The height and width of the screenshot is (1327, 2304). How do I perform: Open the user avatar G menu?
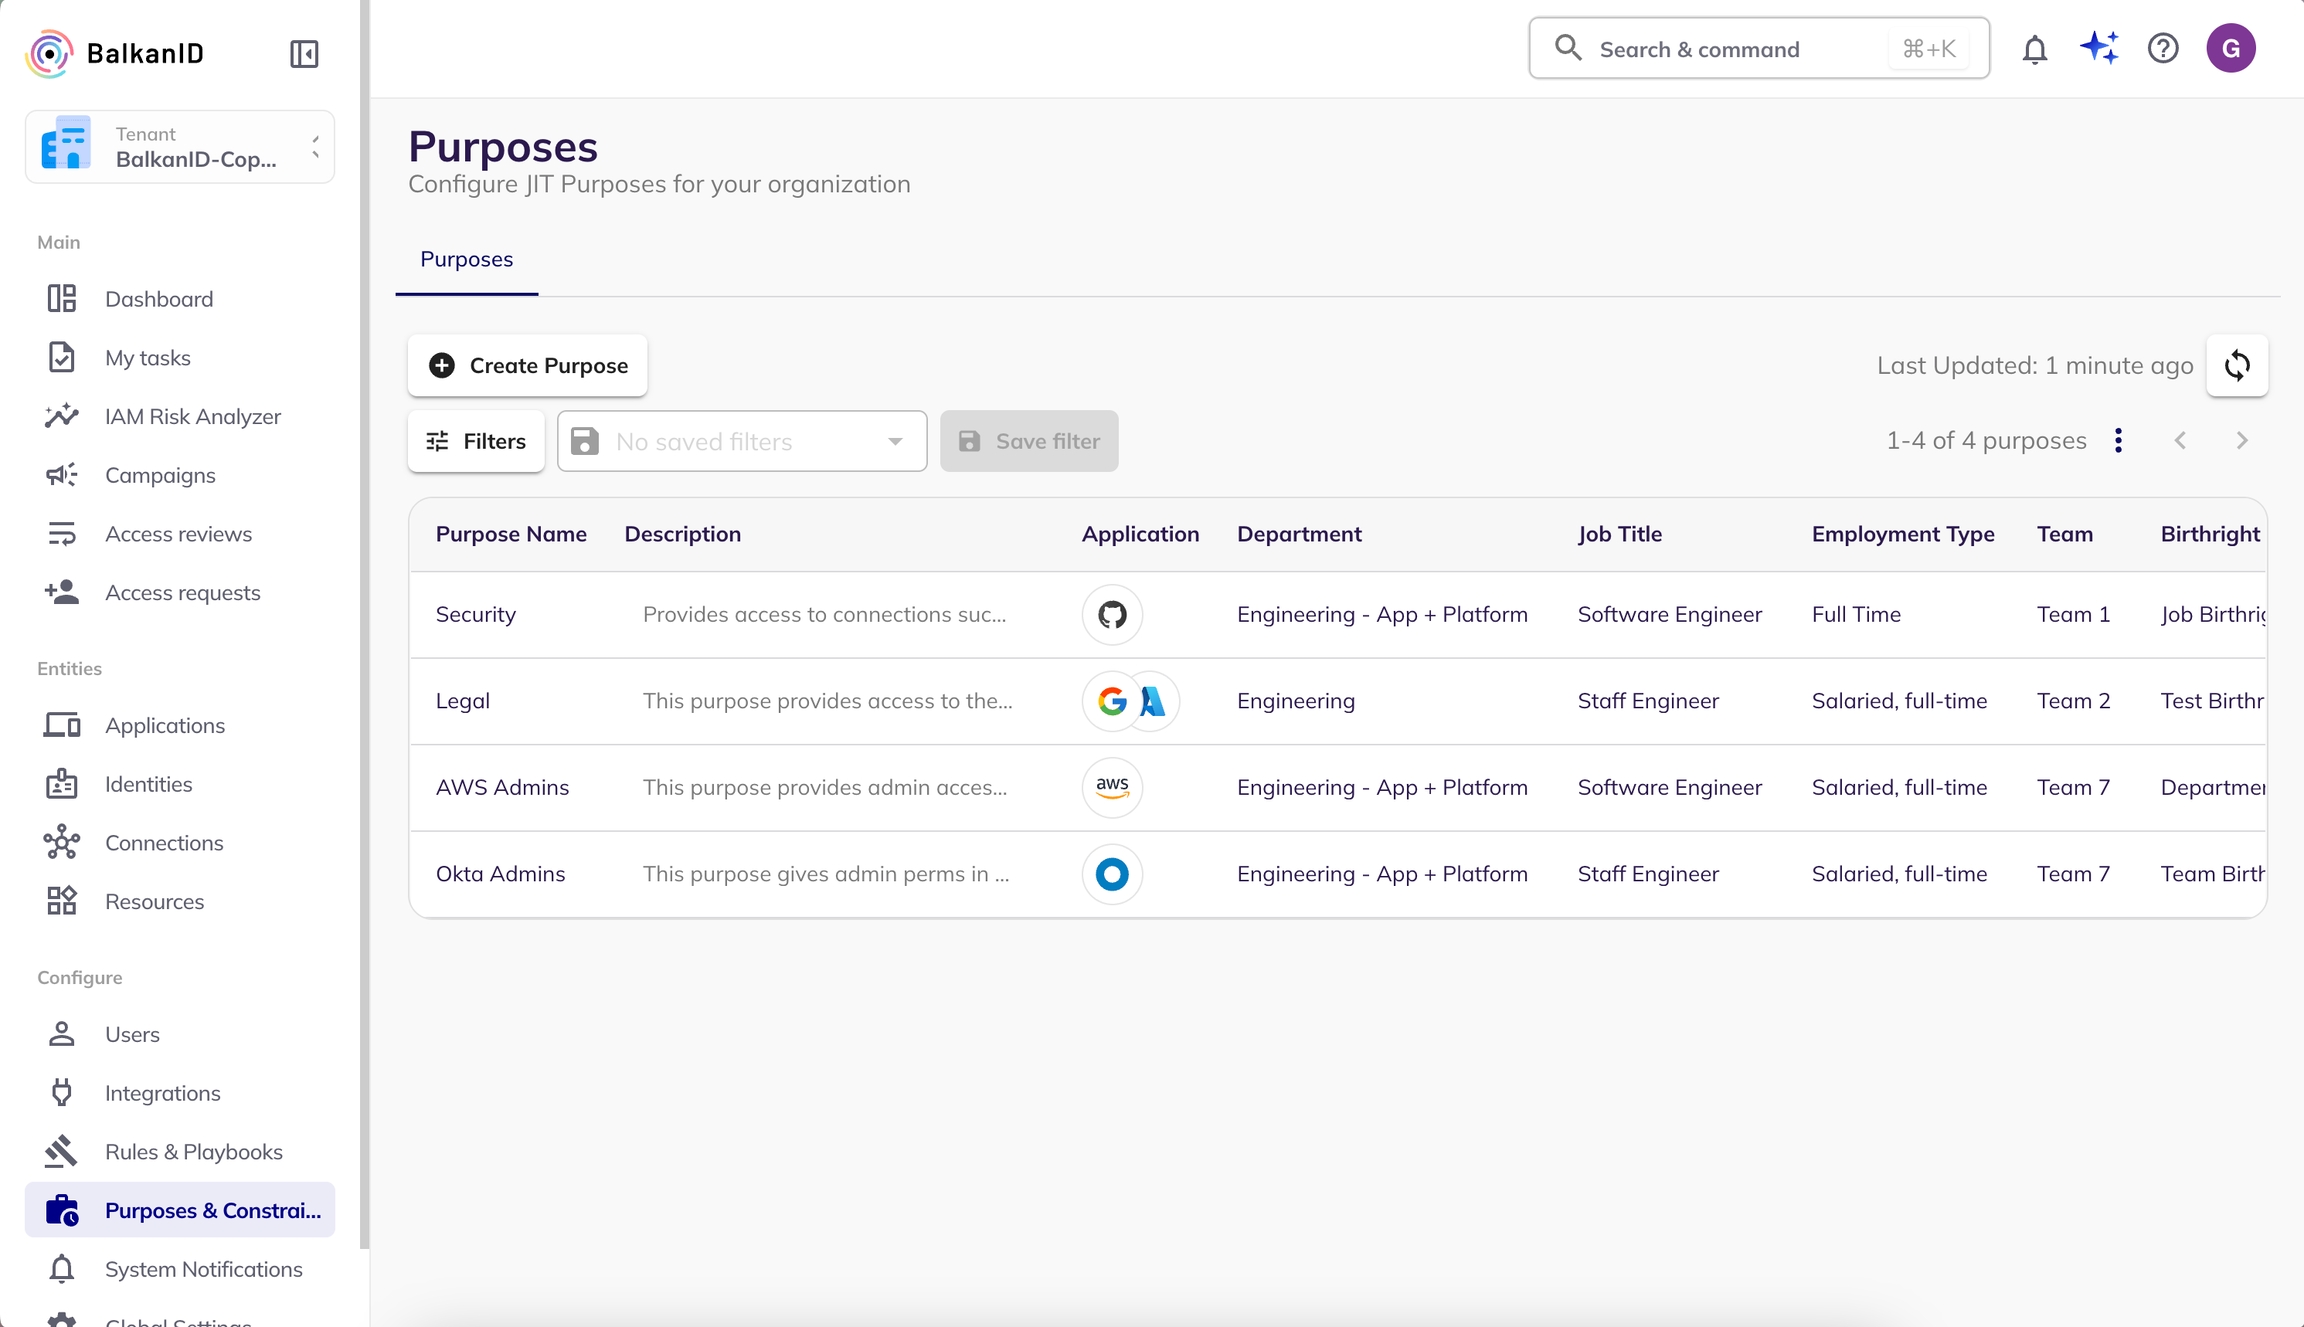[x=2230, y=48]
